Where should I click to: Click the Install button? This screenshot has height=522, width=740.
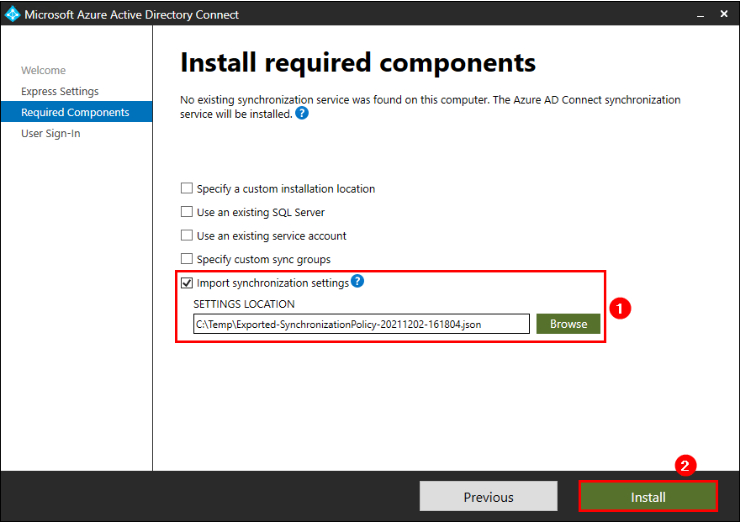coord(648,497)
